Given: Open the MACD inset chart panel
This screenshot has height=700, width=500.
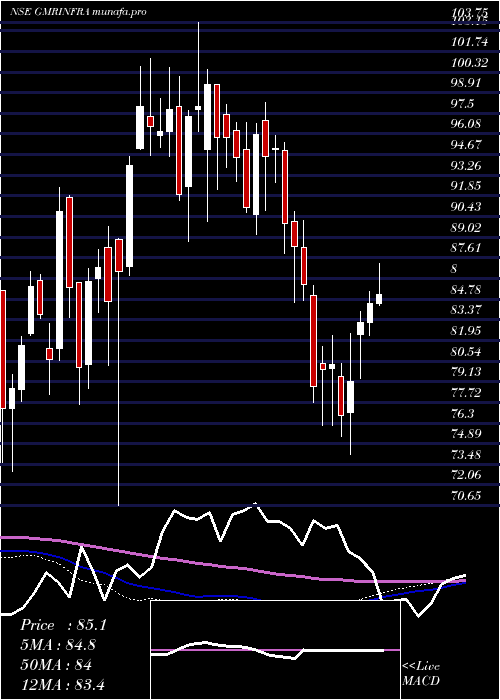Looking at the screenshot, I should [275, 650].
